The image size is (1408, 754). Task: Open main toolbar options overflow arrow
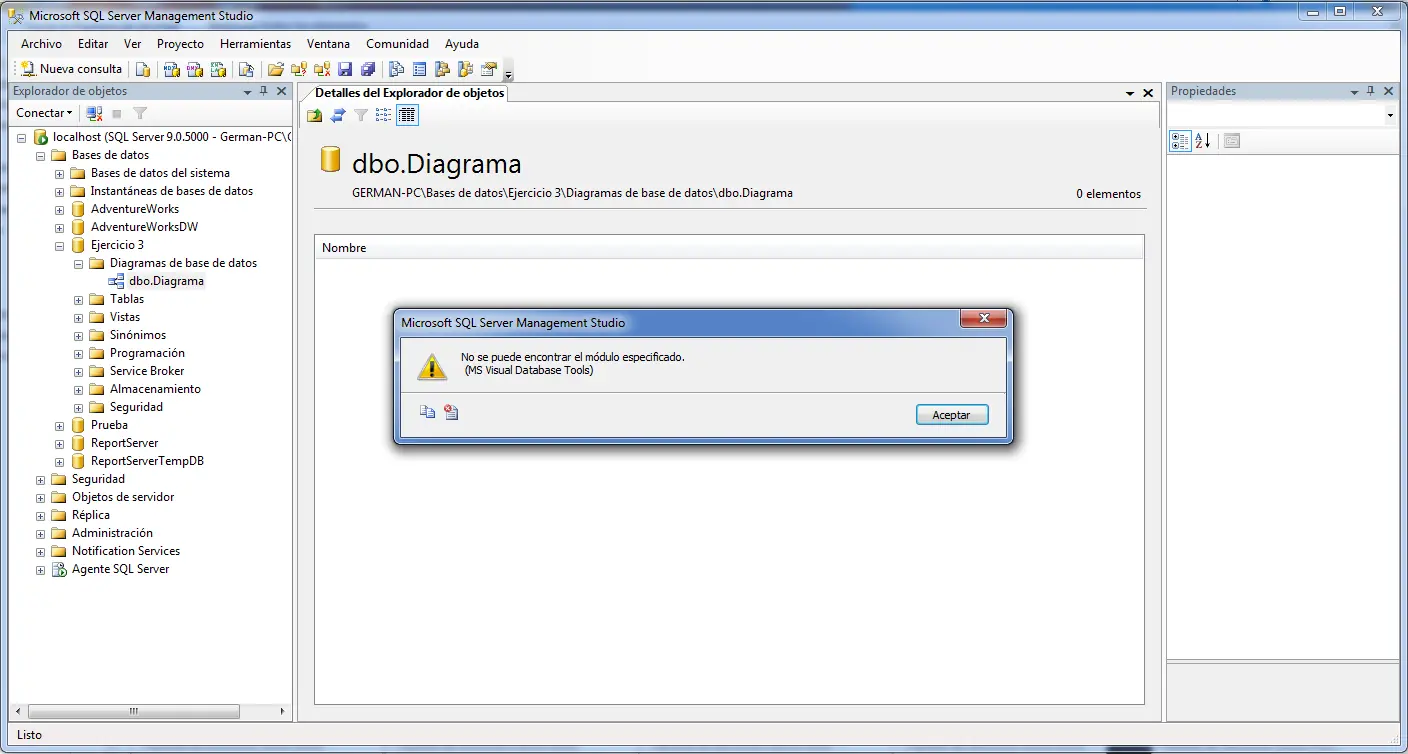508,72
